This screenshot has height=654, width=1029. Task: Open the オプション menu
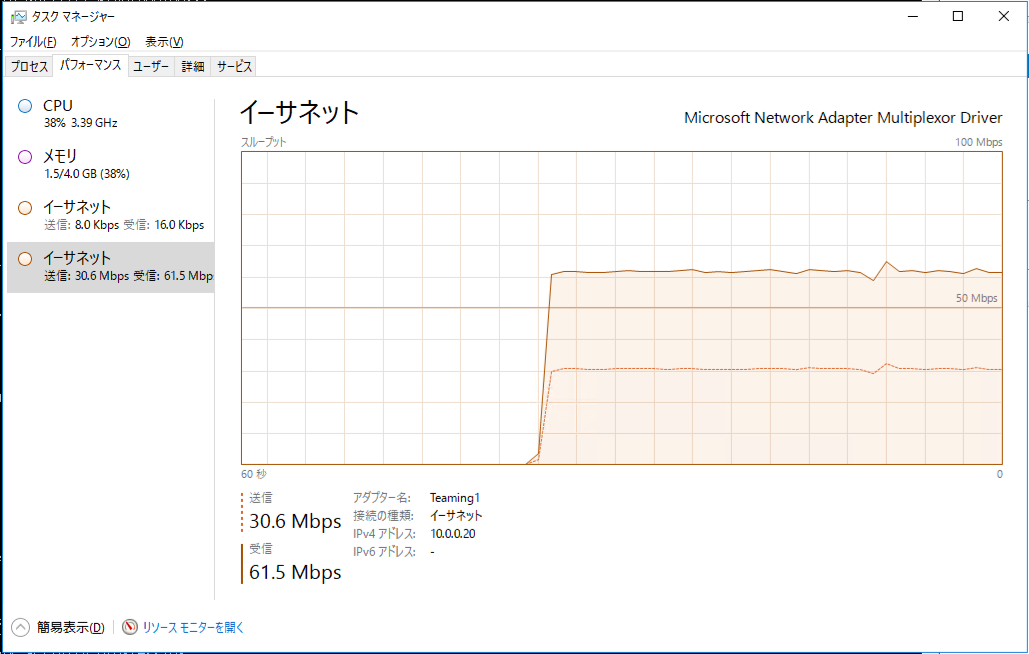100,42
